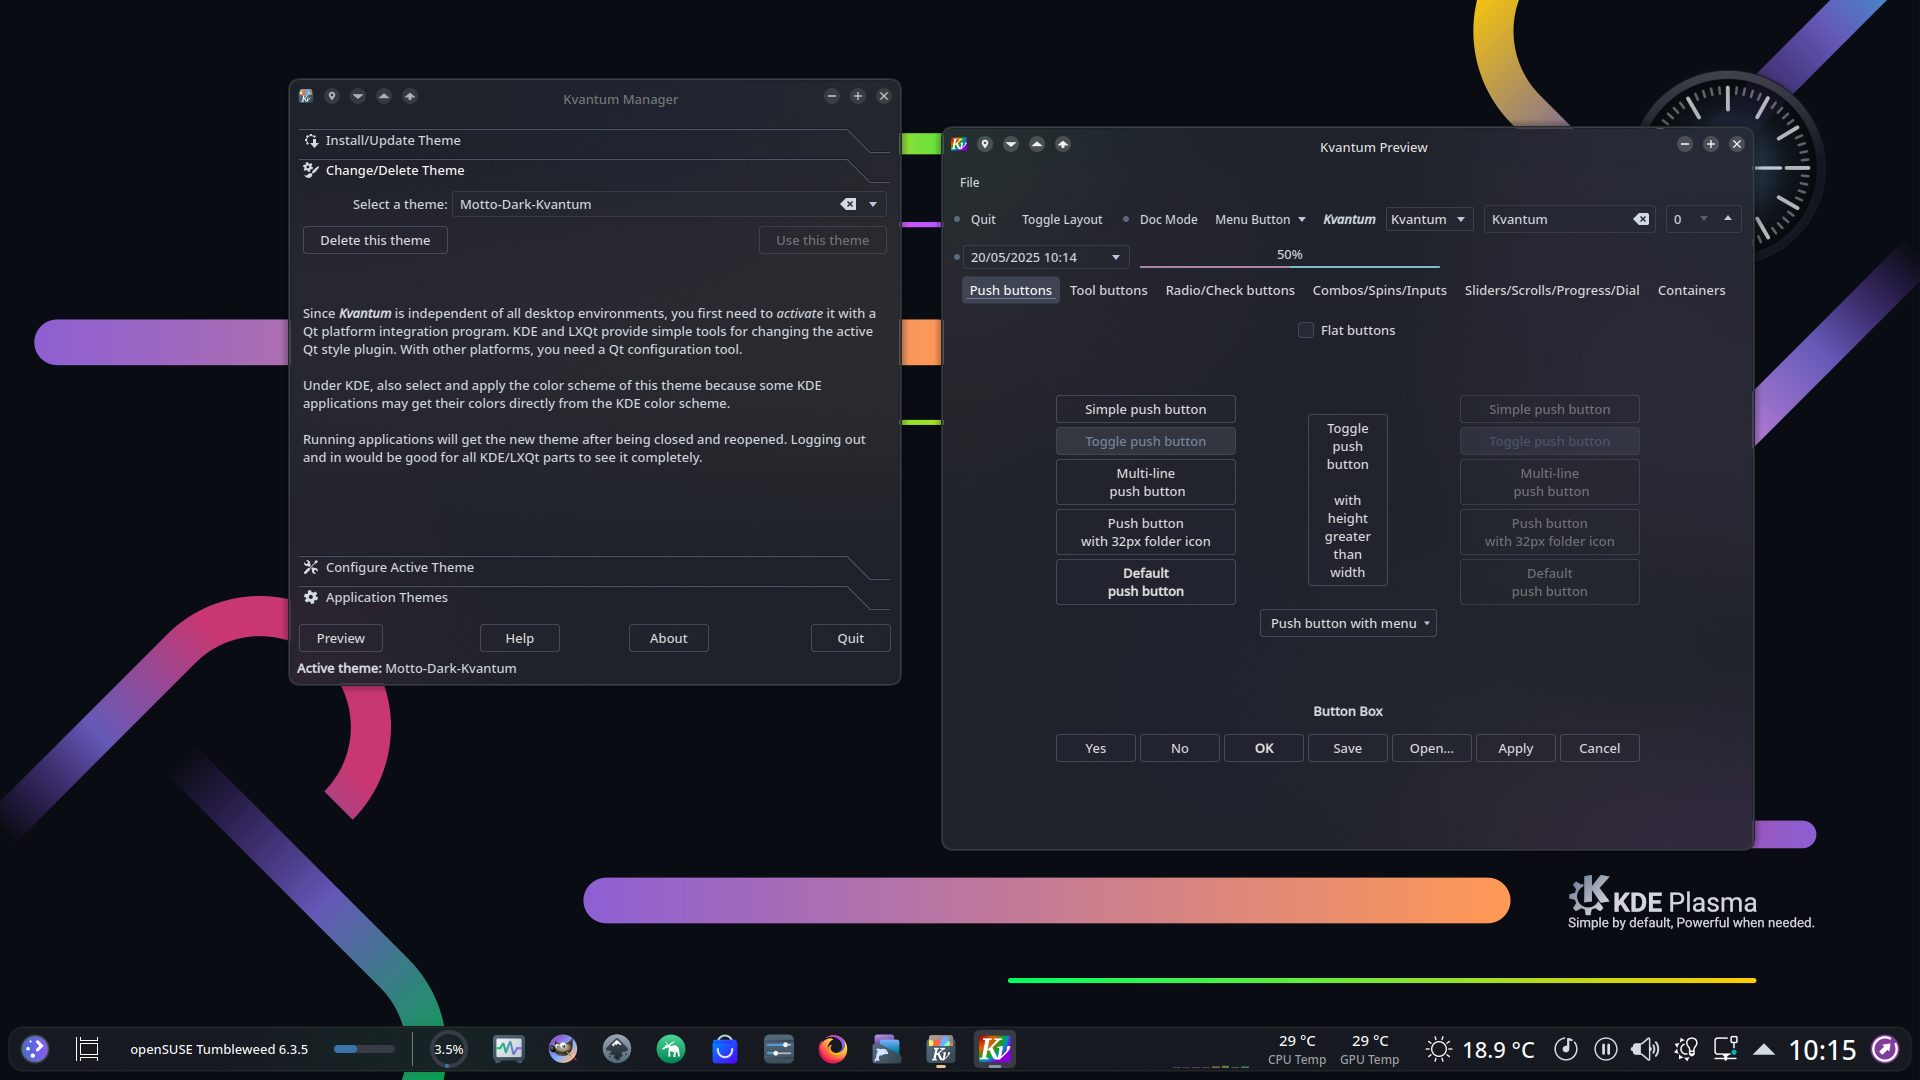Image resolution: width=1920 pixels, height=1080 pixels.
Task: Click the Quit button in Kvantum Manager
Action: click(x=851, y=638)
